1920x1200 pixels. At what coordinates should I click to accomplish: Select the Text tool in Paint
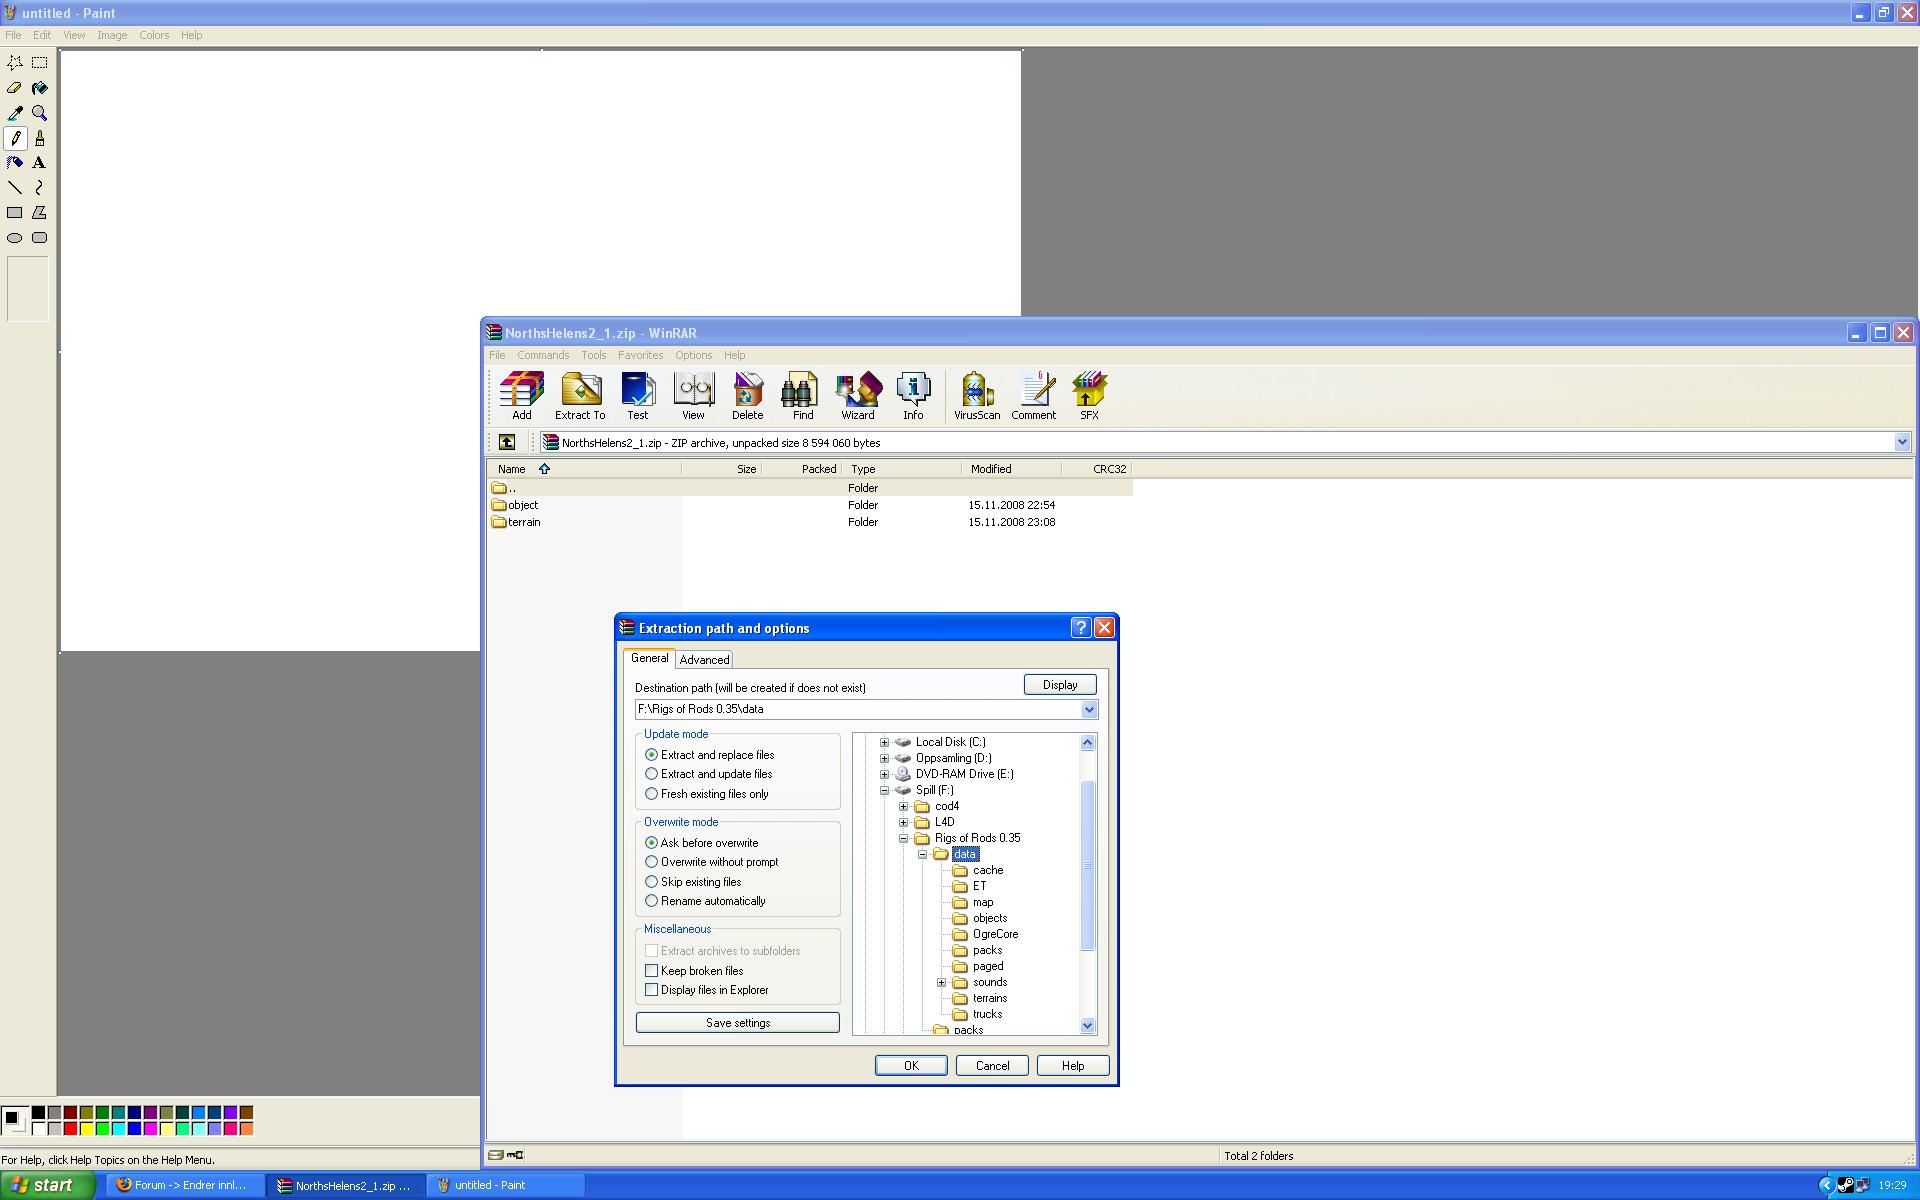tap(40, 163)
